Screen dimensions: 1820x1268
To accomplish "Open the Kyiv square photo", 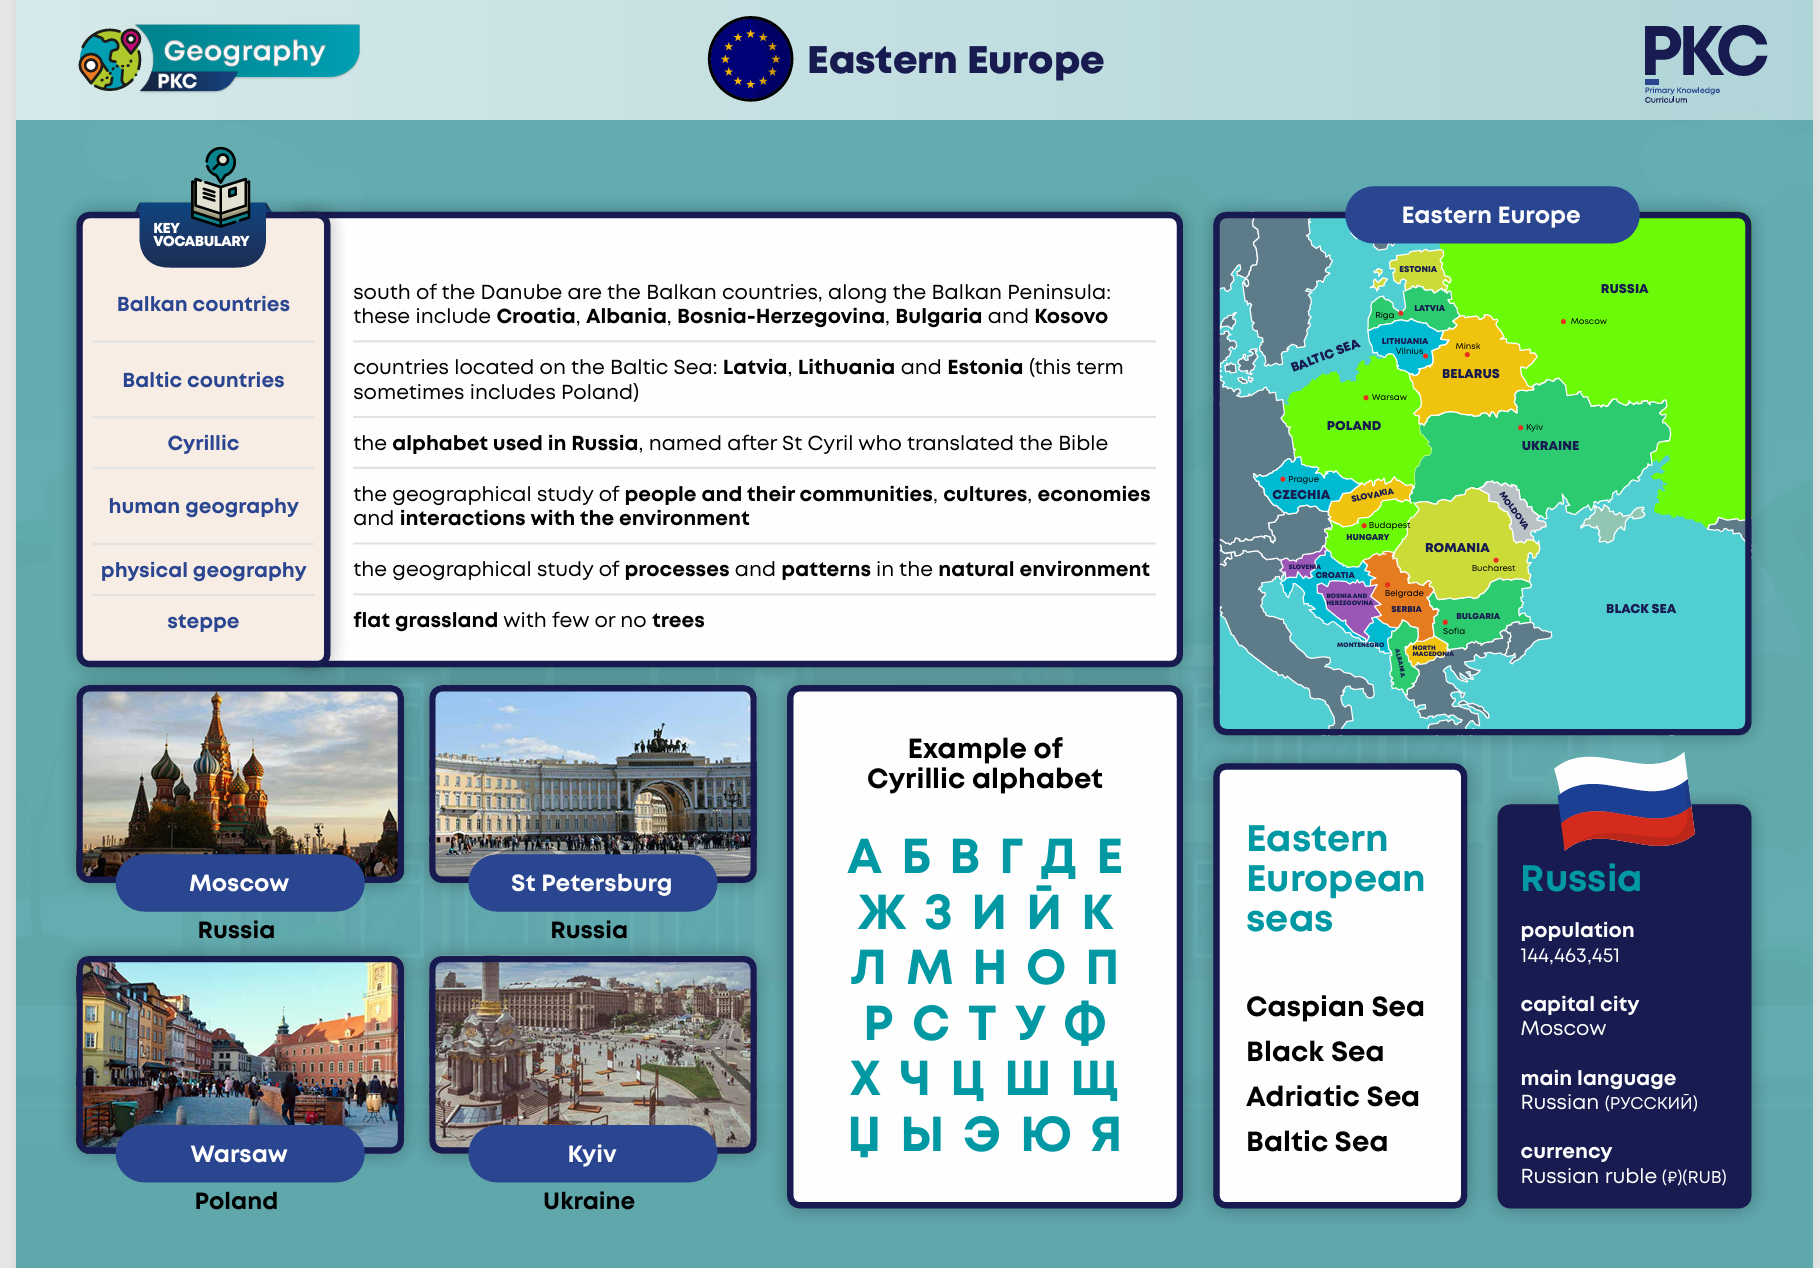I will pyautogui.click(x=593, y=1045).
